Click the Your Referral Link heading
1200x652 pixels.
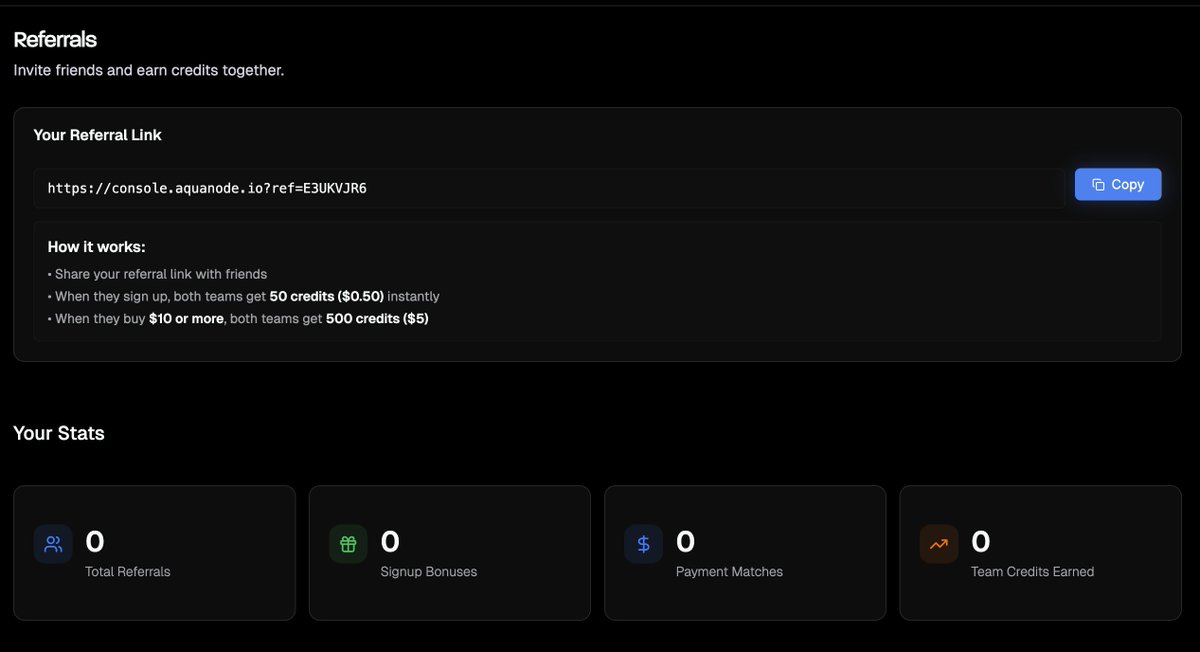(97, 135)
